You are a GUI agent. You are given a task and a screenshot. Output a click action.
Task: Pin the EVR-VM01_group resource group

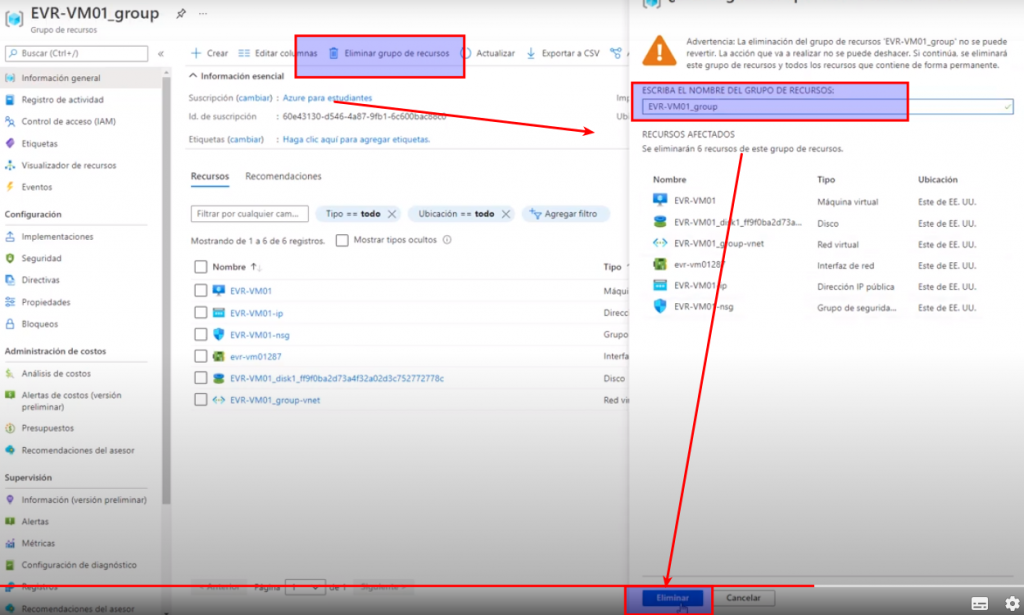(181, 13)
